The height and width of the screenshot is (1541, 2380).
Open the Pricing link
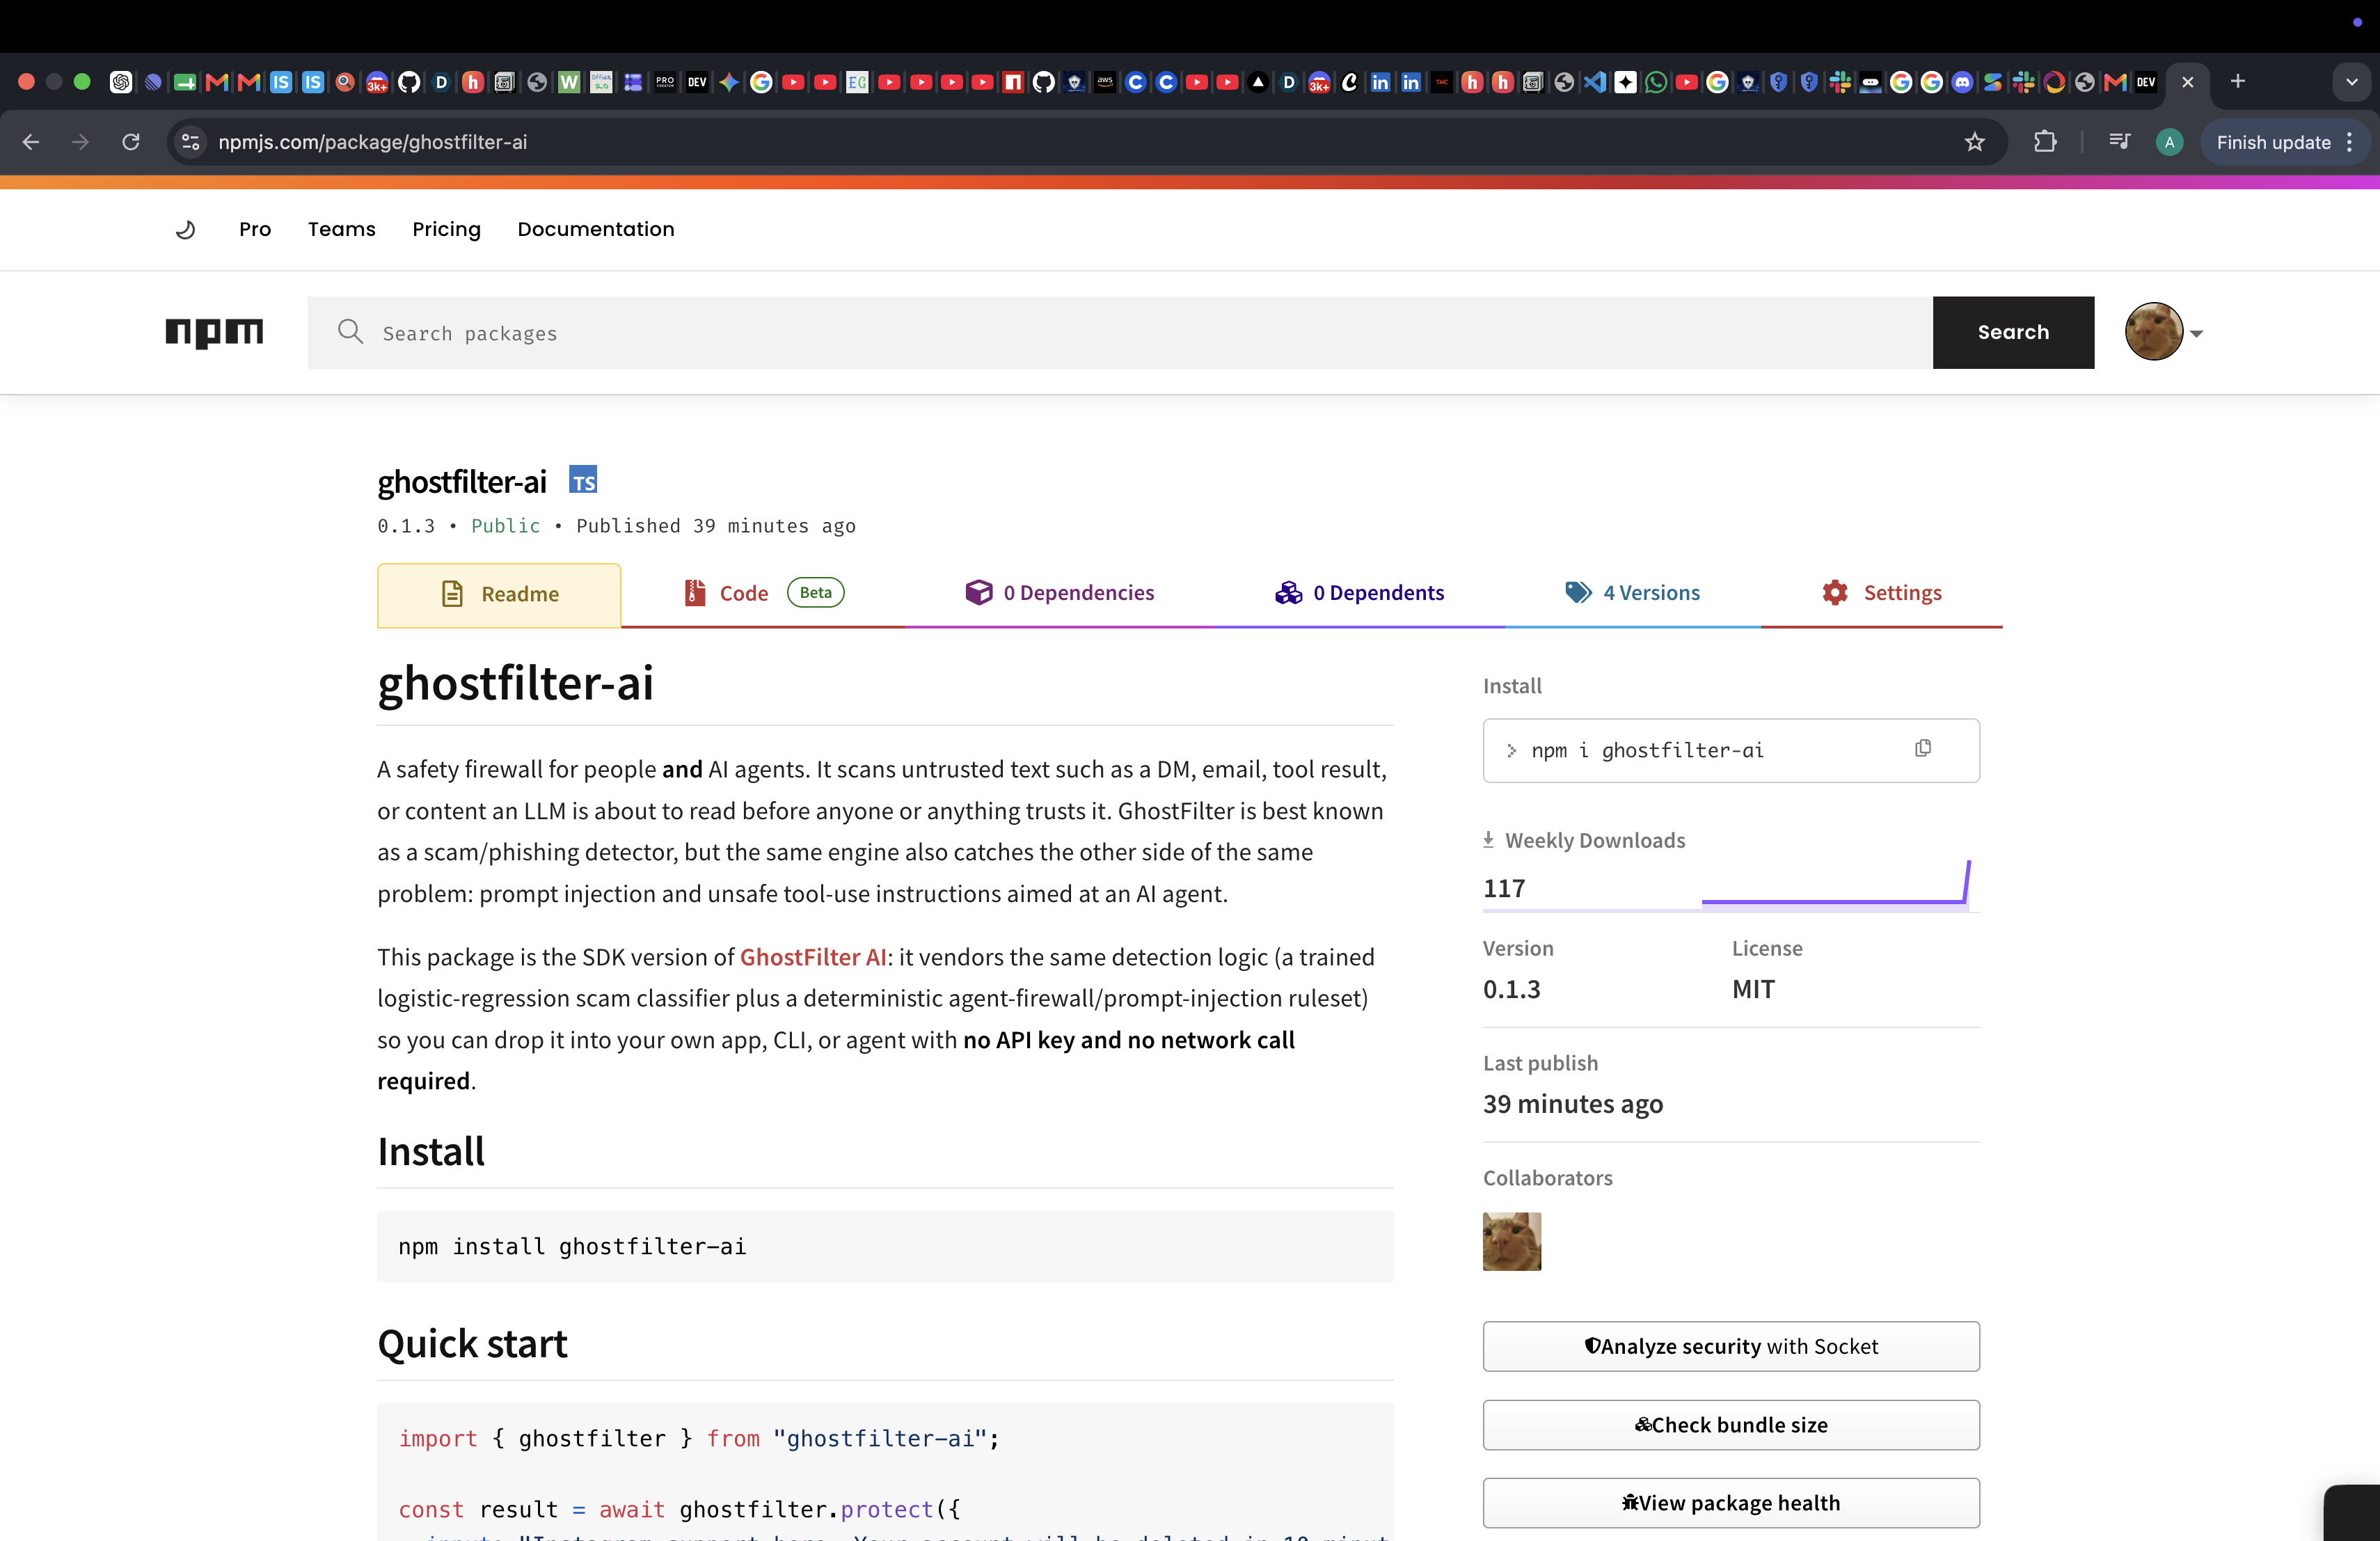(446, 229)
